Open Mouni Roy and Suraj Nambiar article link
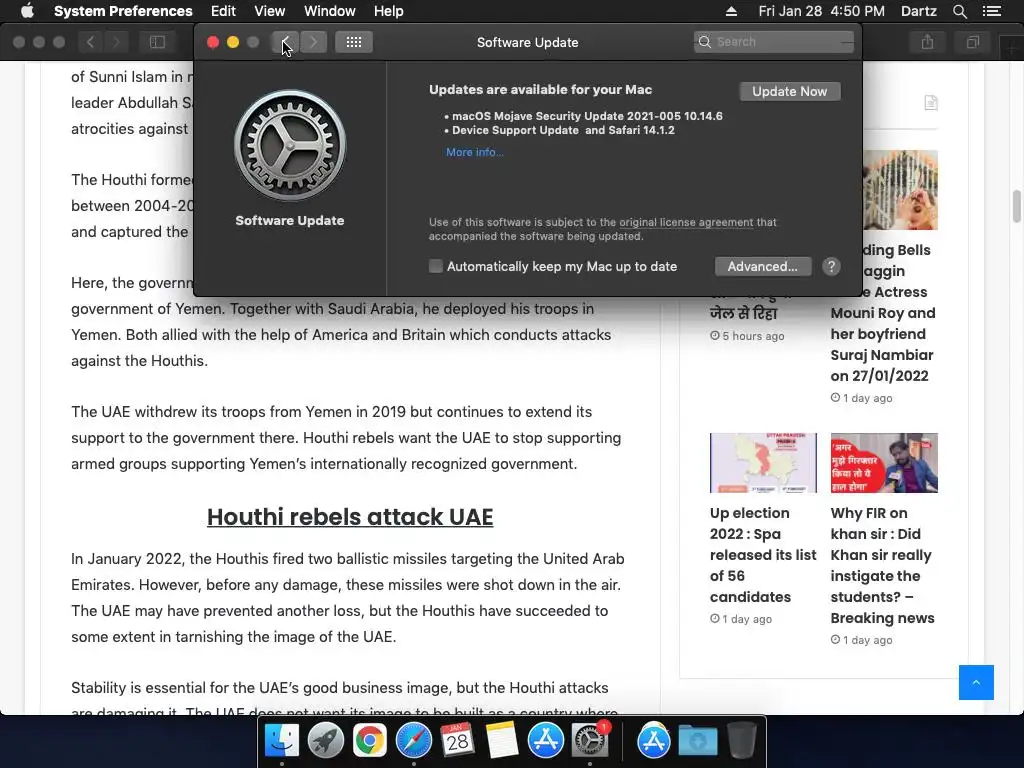 (883, 313)
